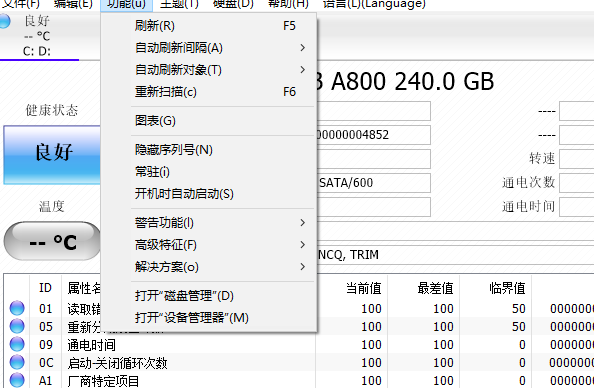This screenshot has height=388, width=594.
Task: Click the serial number field ending 00000004852
Action: pos(373,135)
